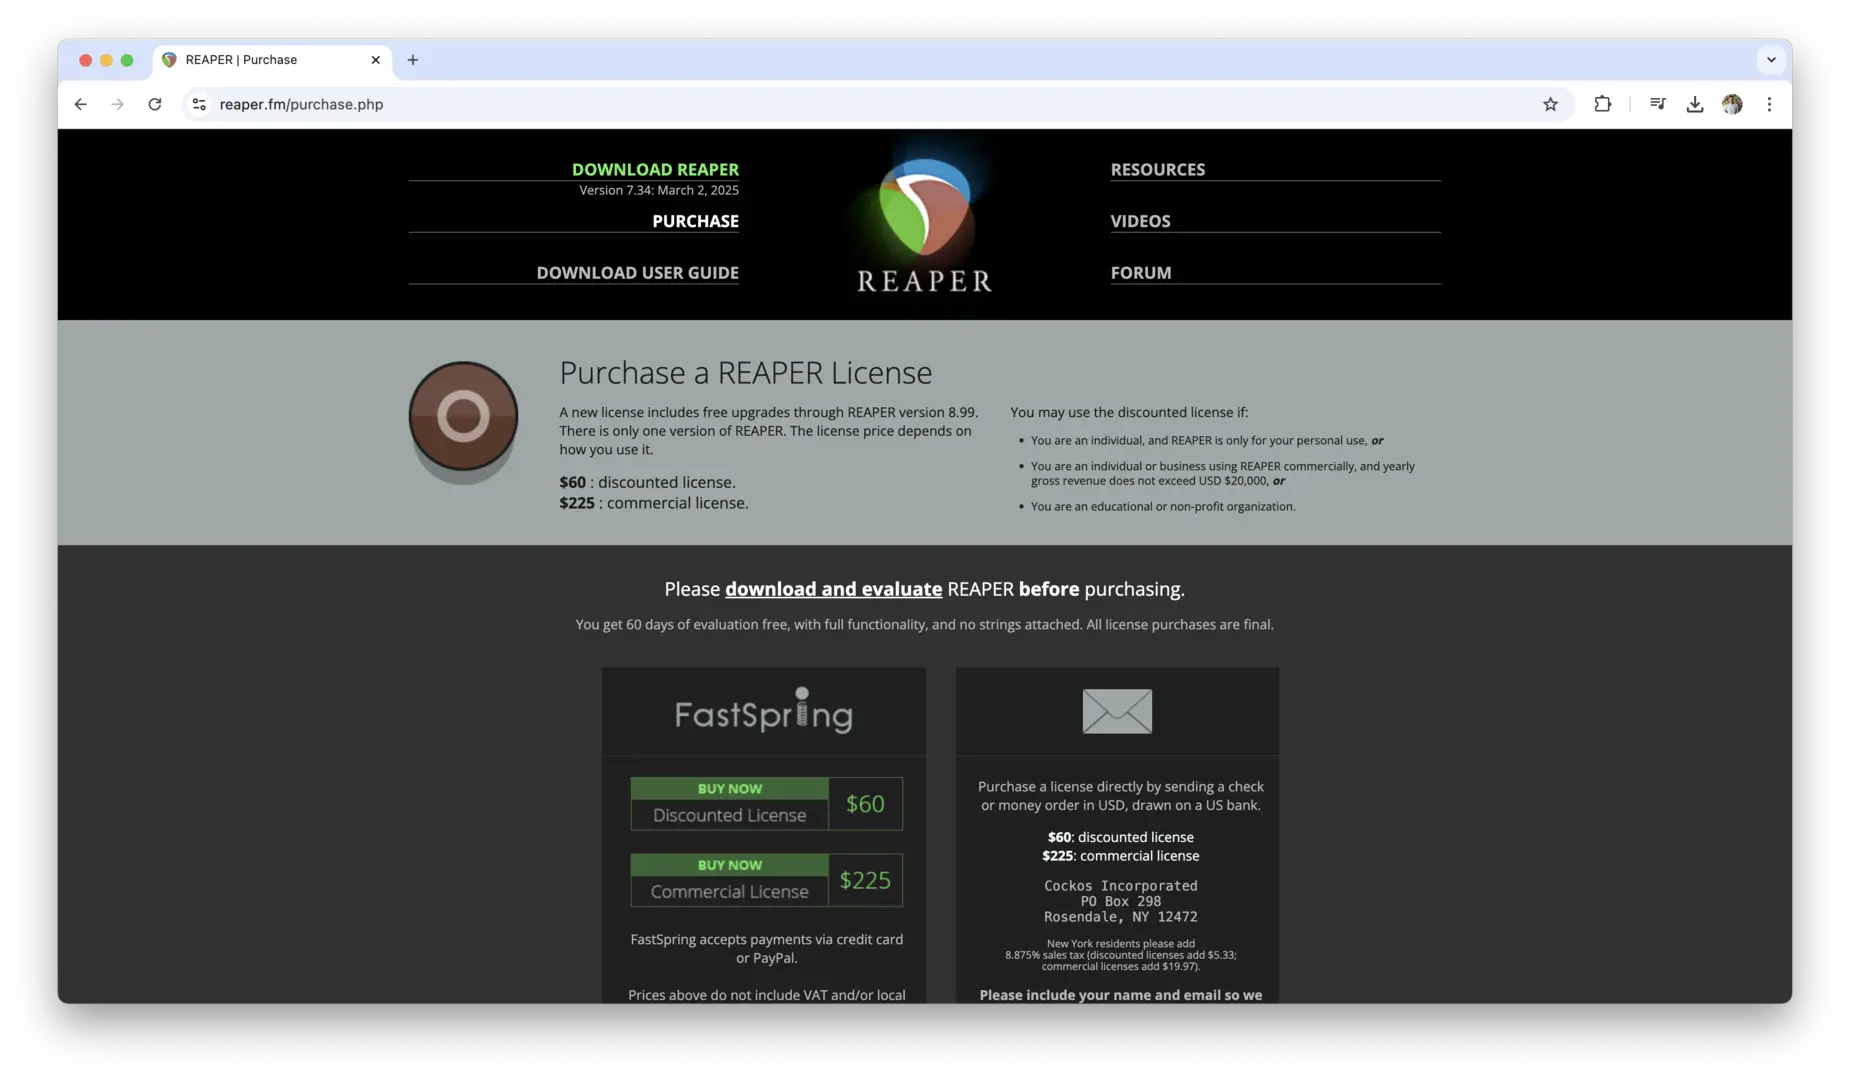
Task: Click the $60 price box
Action: coord(865,804)
